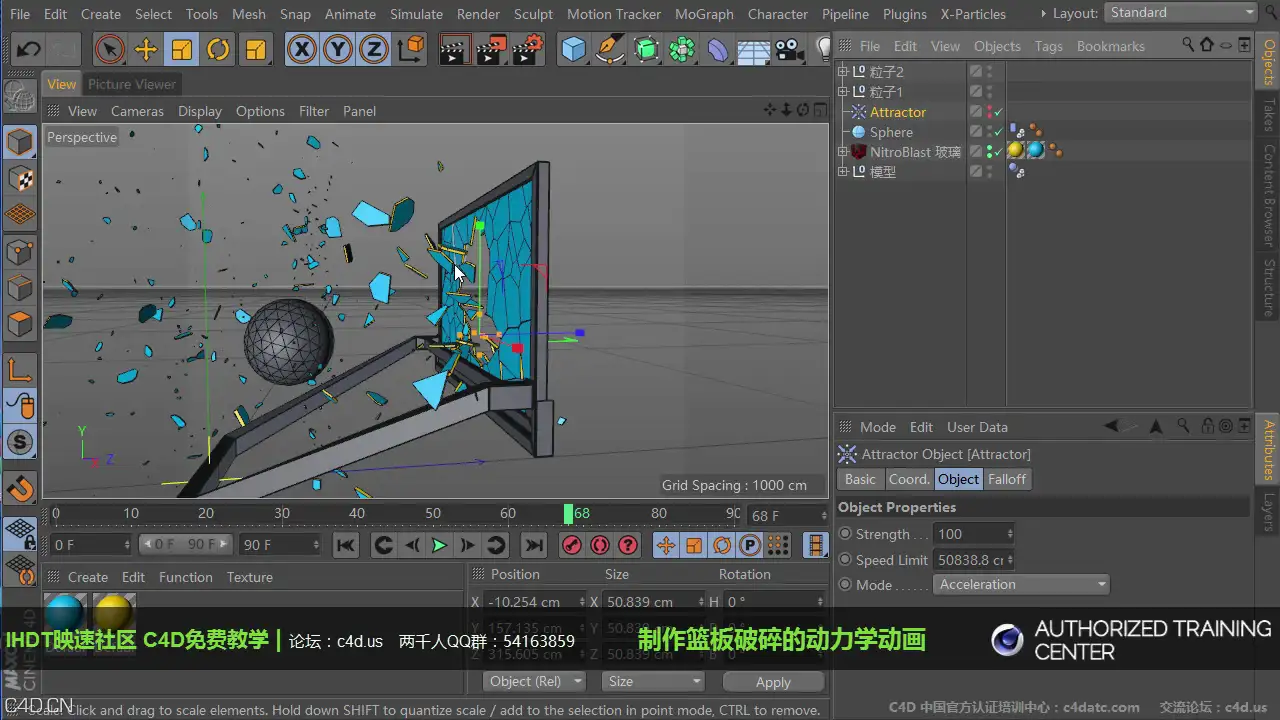
Task: Open the Mode Acceleration dropdown
Action: point(1021,585)
